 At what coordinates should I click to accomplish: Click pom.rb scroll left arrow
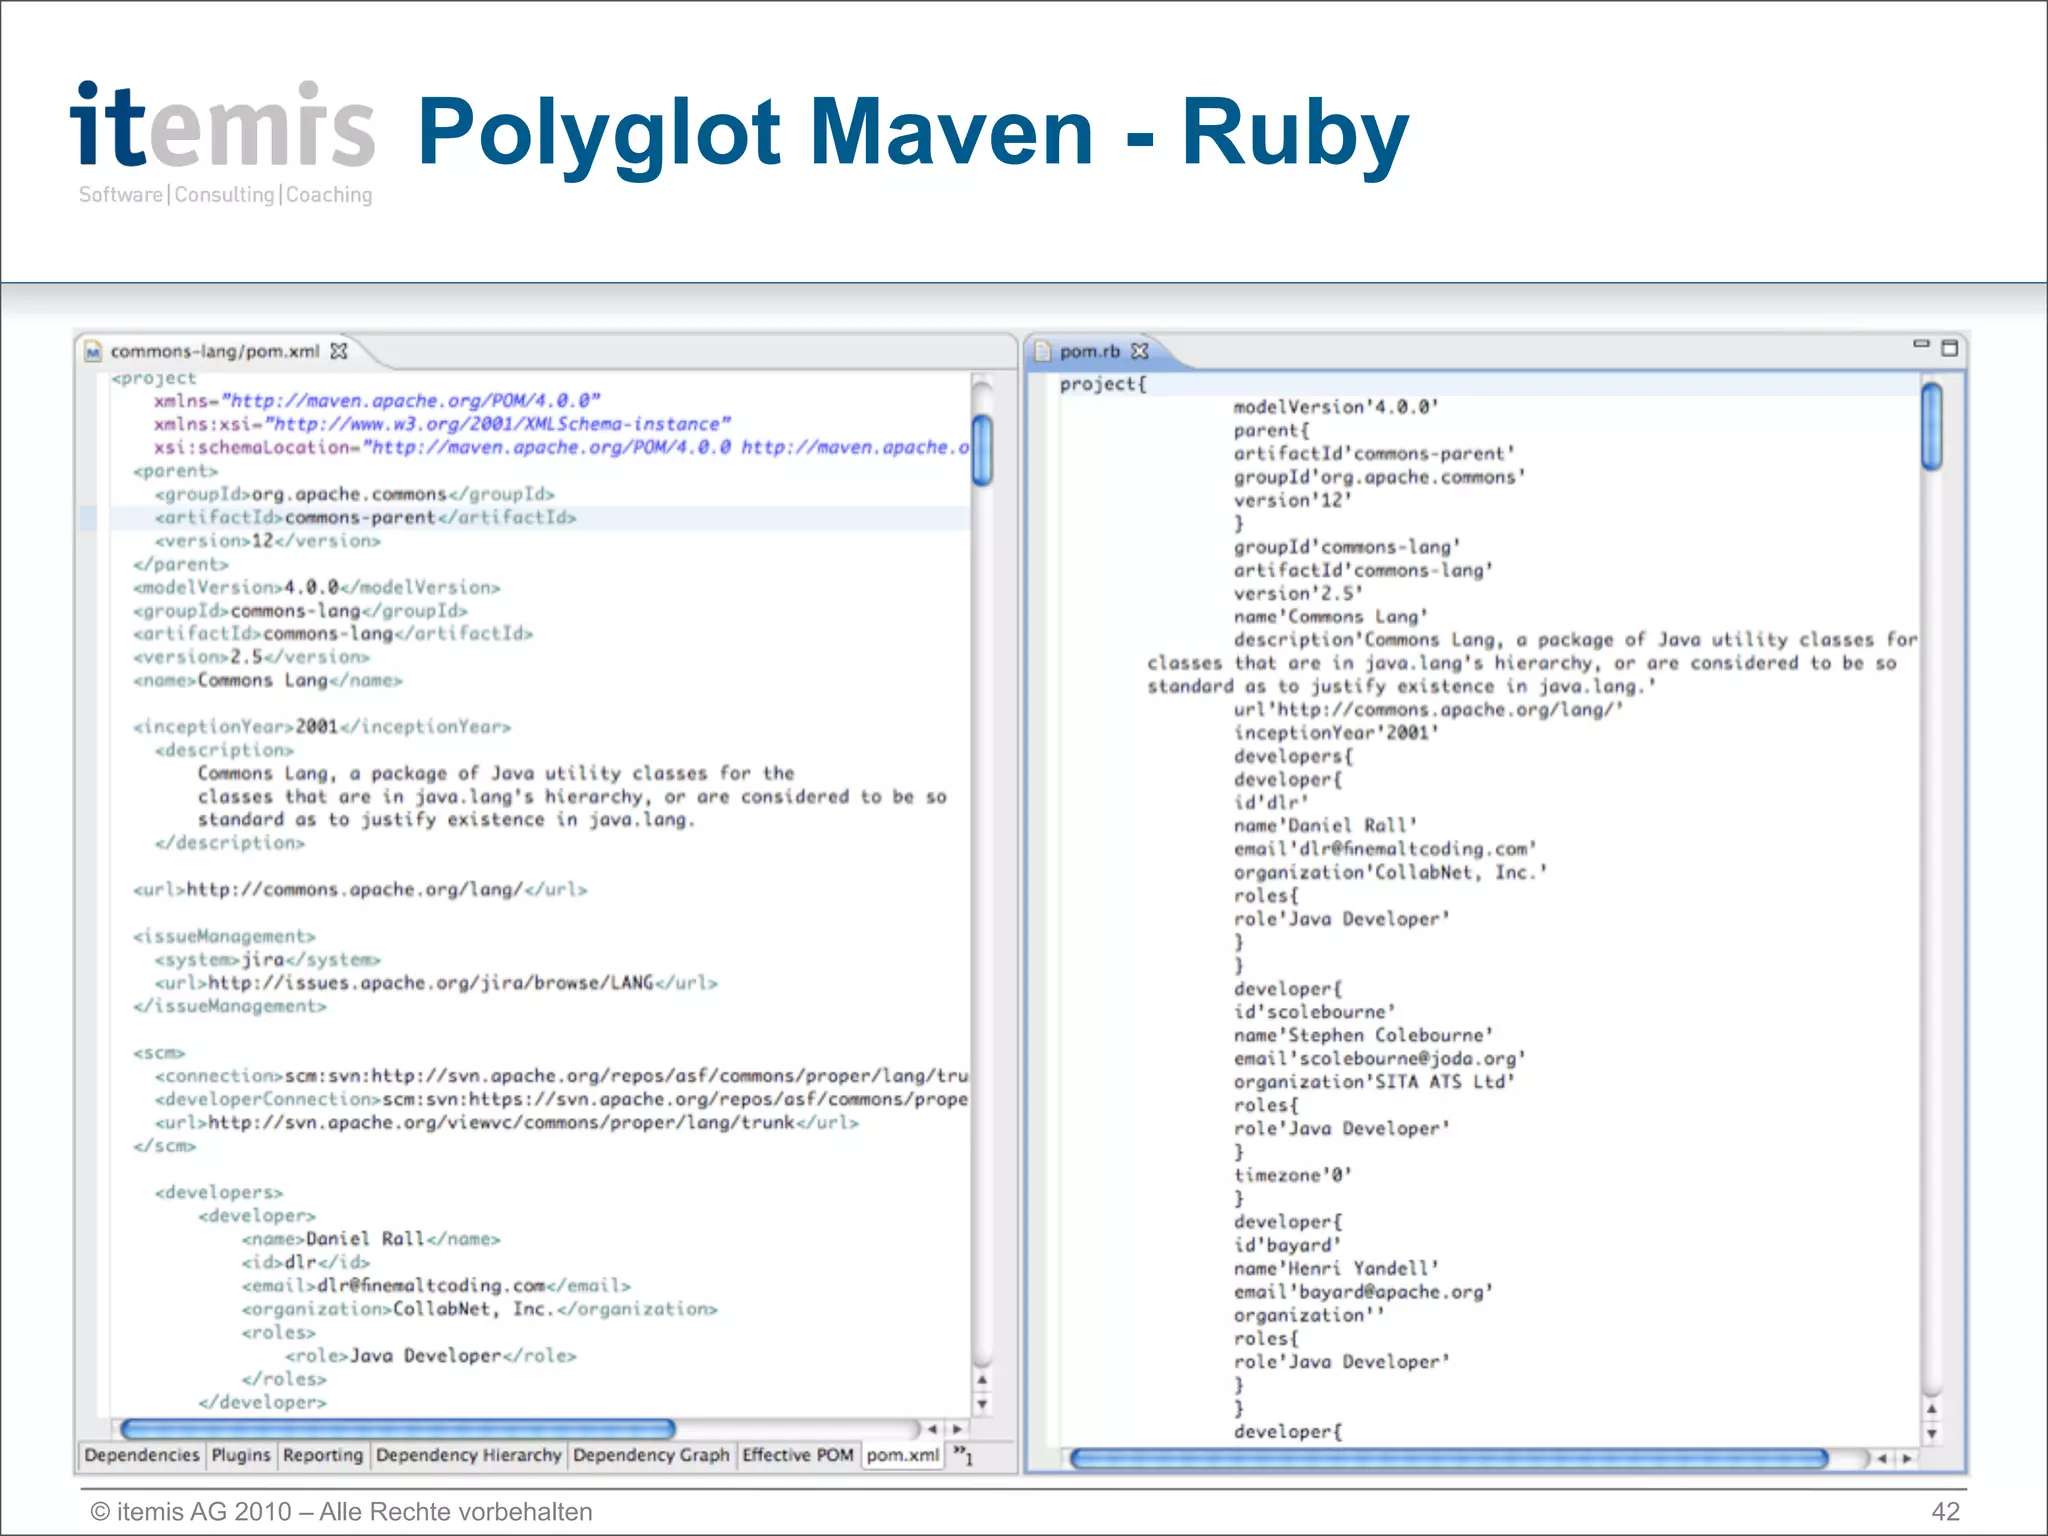coord(1881,1459)
